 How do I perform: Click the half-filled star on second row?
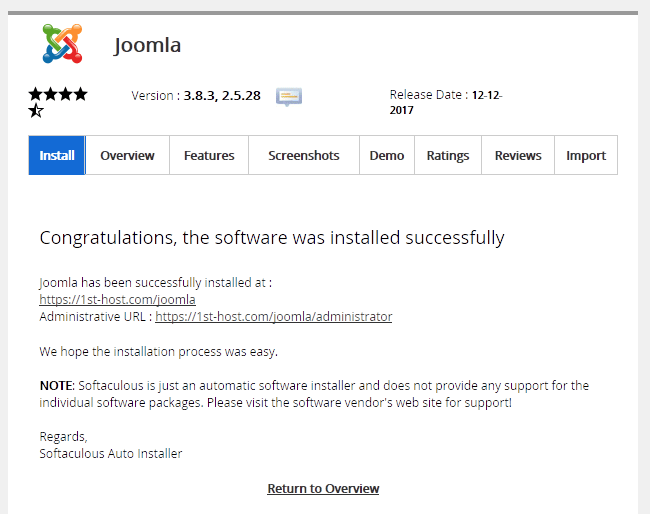point(36,111)
